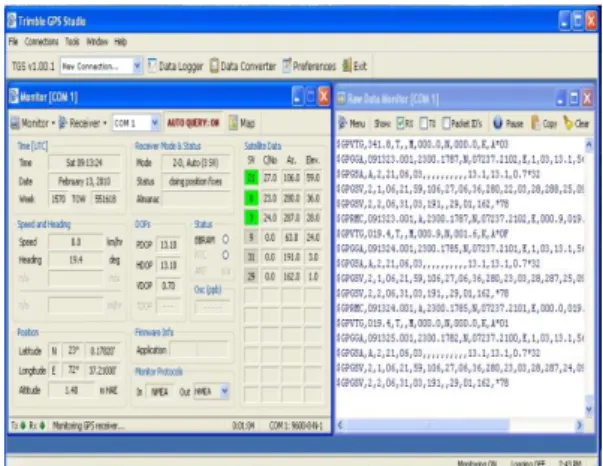Click the horizontal scrollbar left arrow
Screen dimensions: 603x466
[x=340, y=425]
